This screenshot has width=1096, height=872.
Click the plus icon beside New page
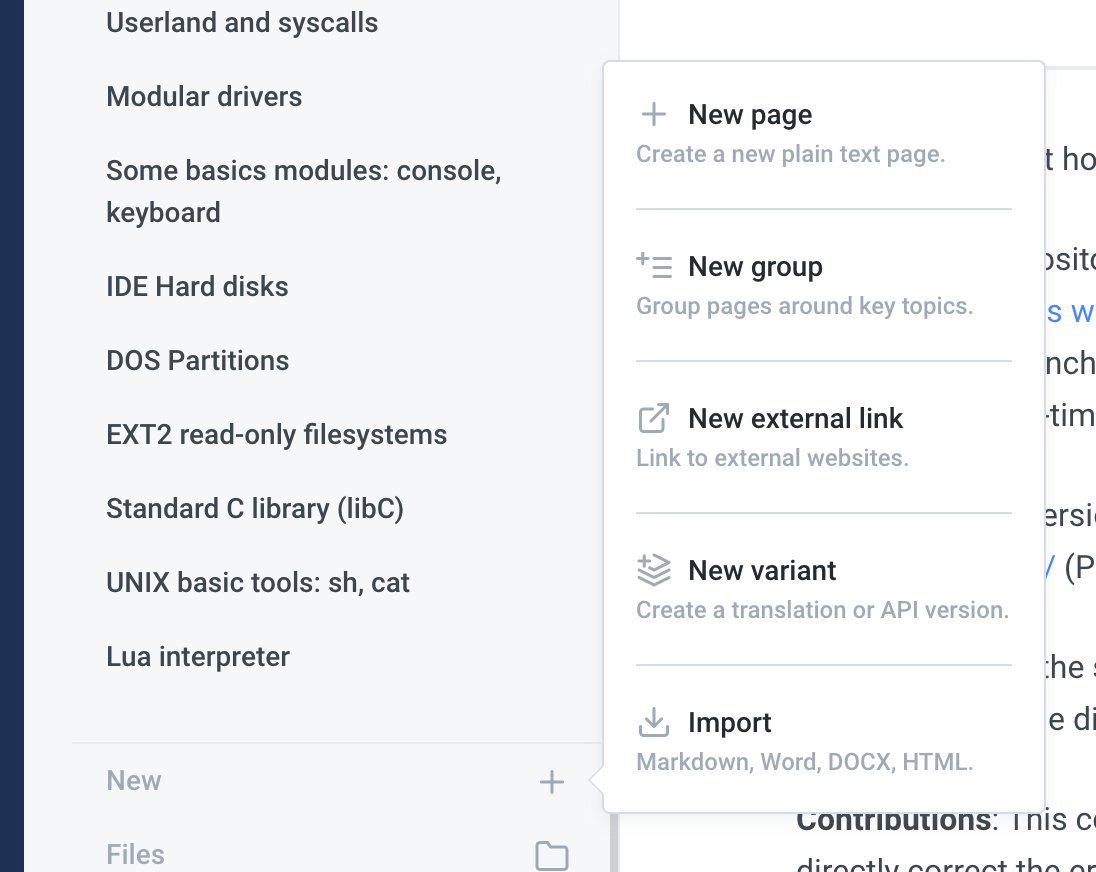pyautogui.click(x=654, y=114)
